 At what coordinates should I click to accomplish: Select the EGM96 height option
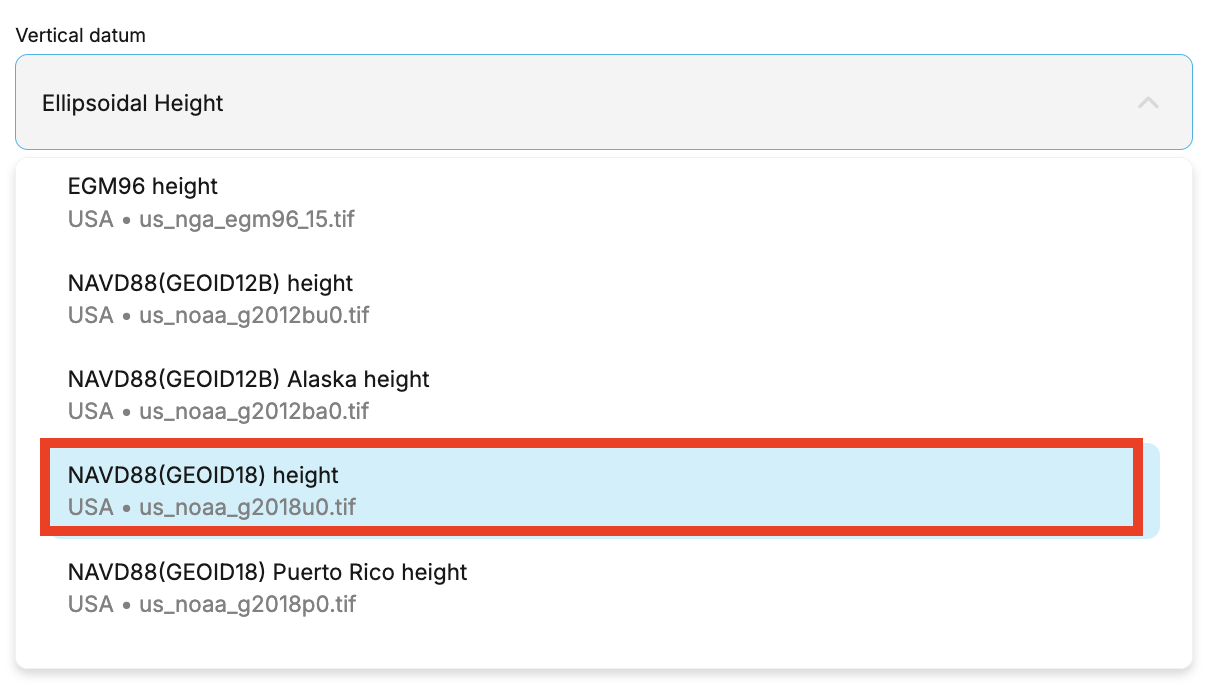[604, 201]
